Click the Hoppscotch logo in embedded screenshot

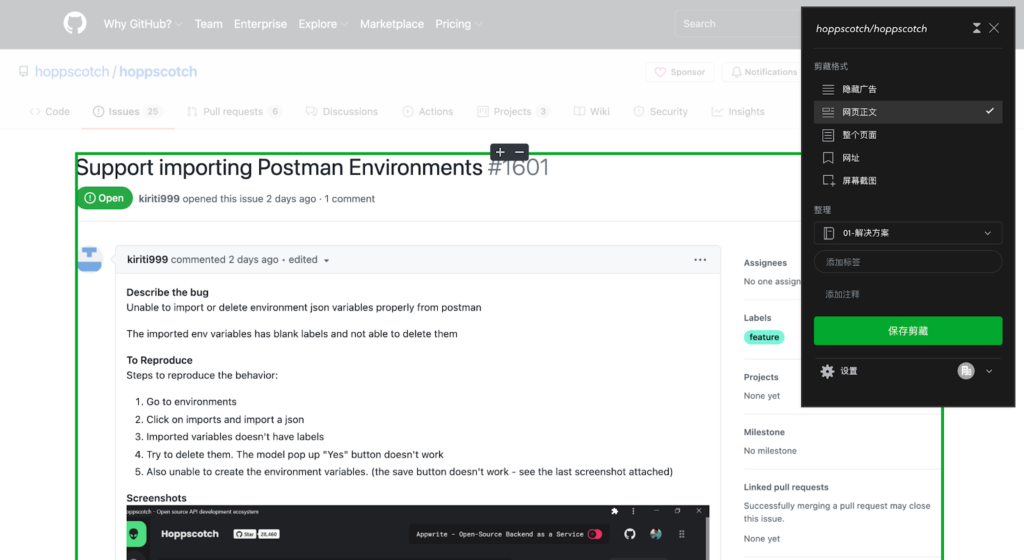pyautogui.click(x=136, y=535)
